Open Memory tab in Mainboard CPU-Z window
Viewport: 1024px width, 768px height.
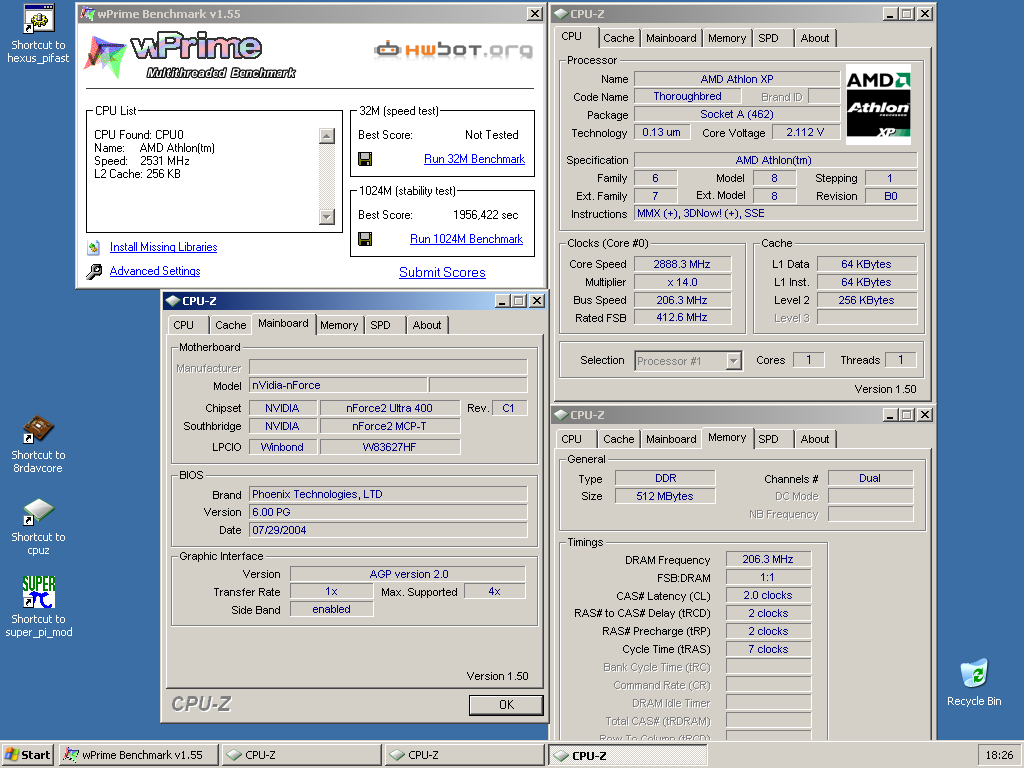click(339, 325)
